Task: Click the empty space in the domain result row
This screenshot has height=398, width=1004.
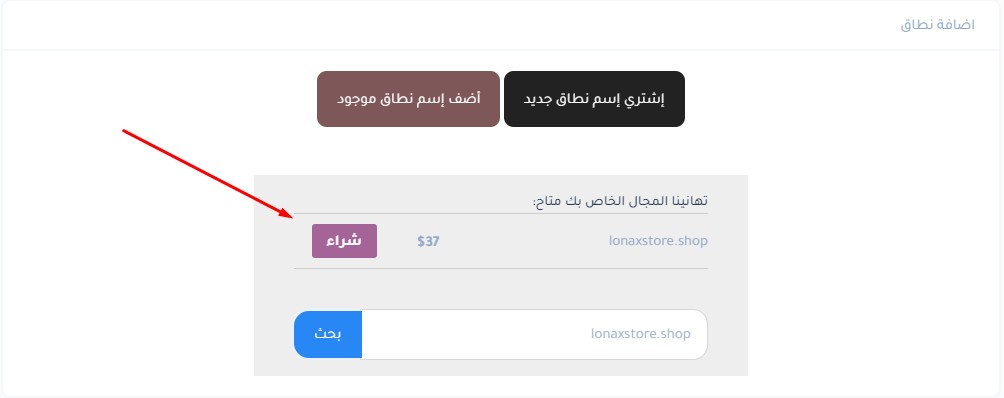Action: tap(524, 241)
